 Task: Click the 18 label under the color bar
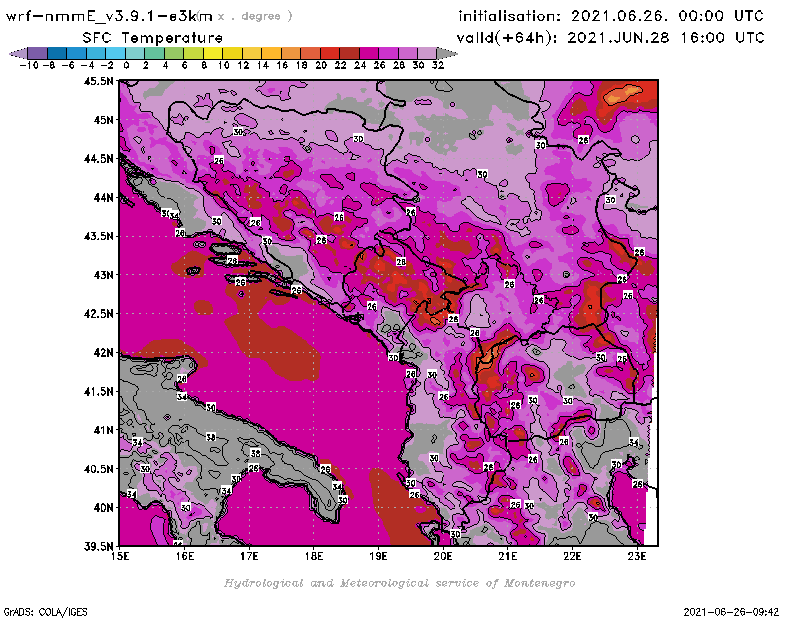coord(301,65)
